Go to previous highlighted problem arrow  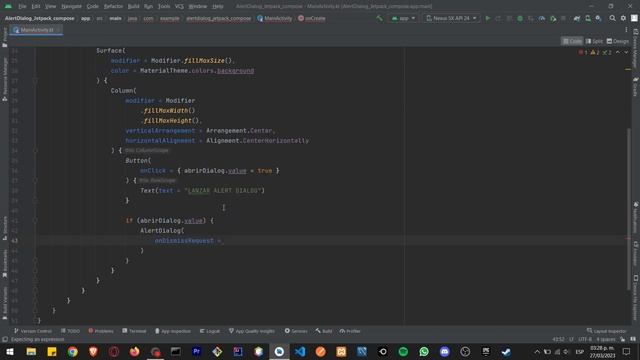coord(618,53)
